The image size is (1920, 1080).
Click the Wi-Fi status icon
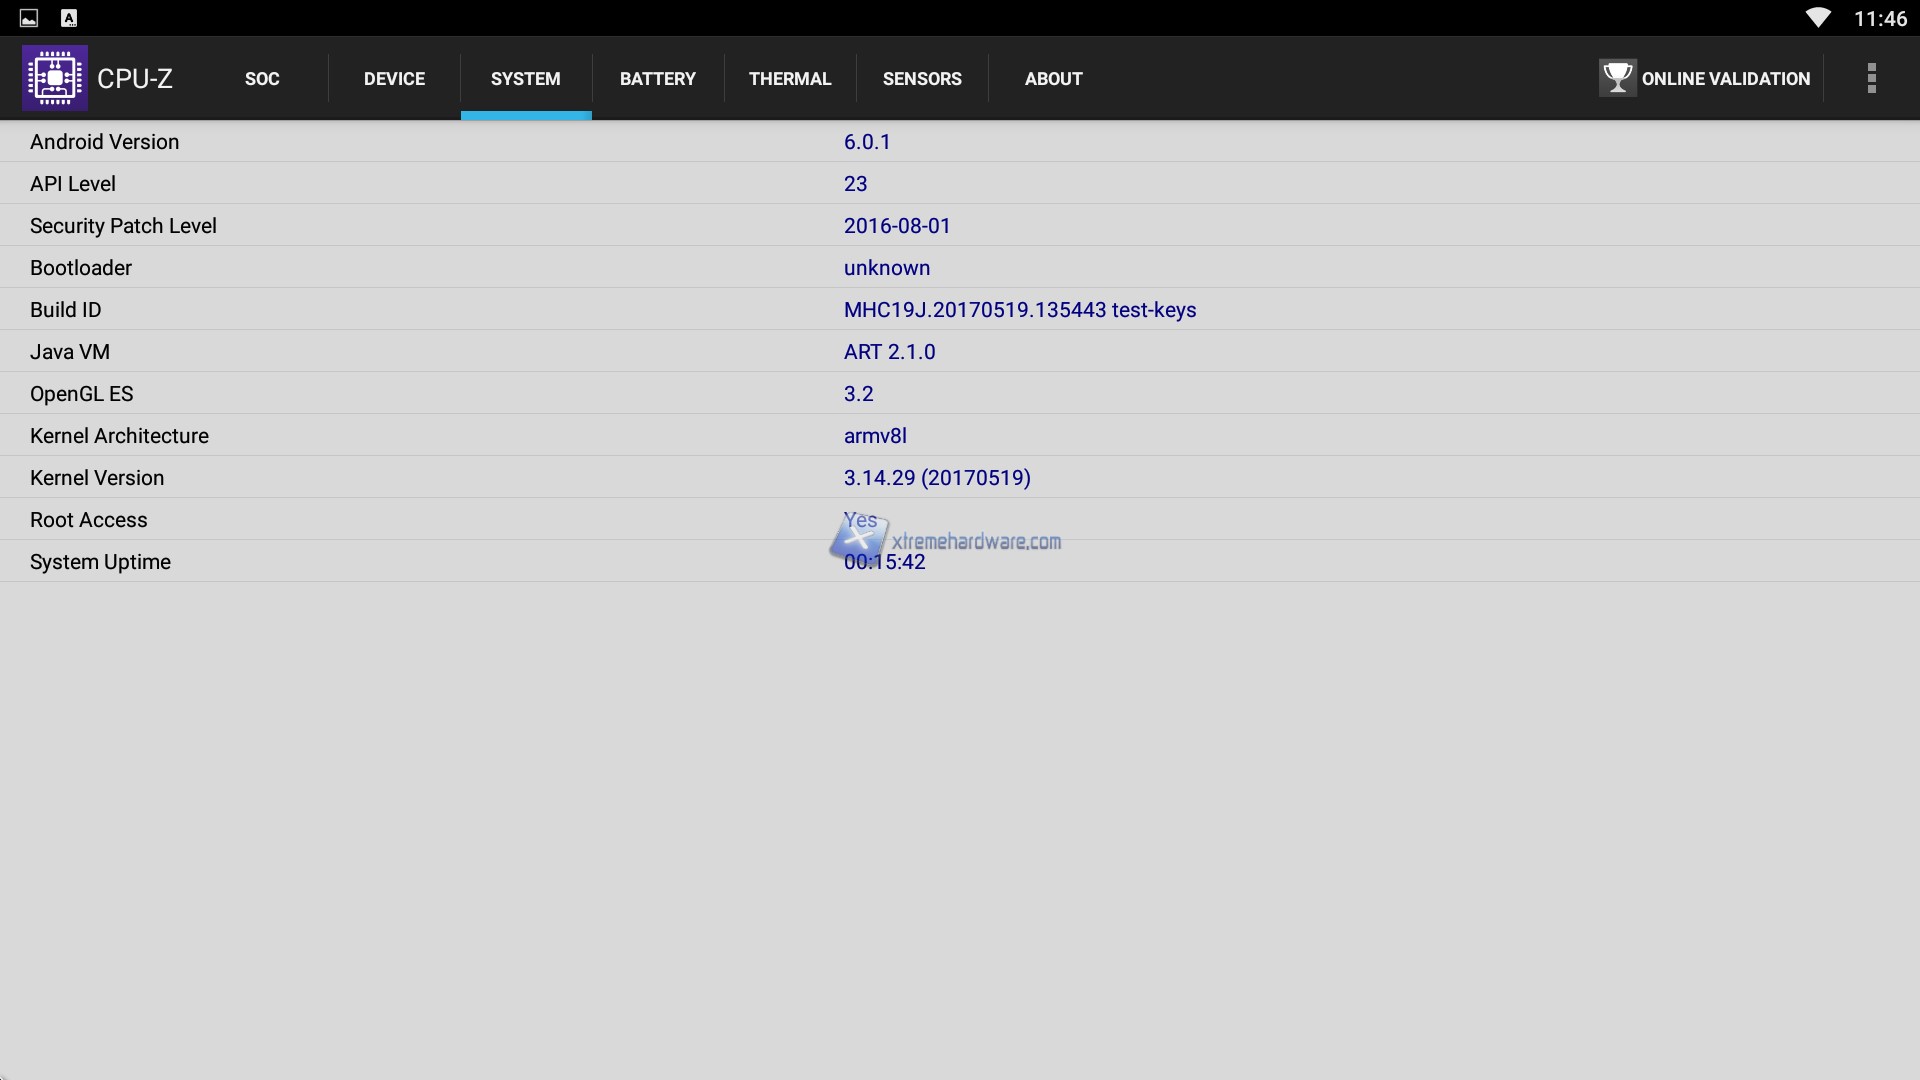click(1817, 18)
